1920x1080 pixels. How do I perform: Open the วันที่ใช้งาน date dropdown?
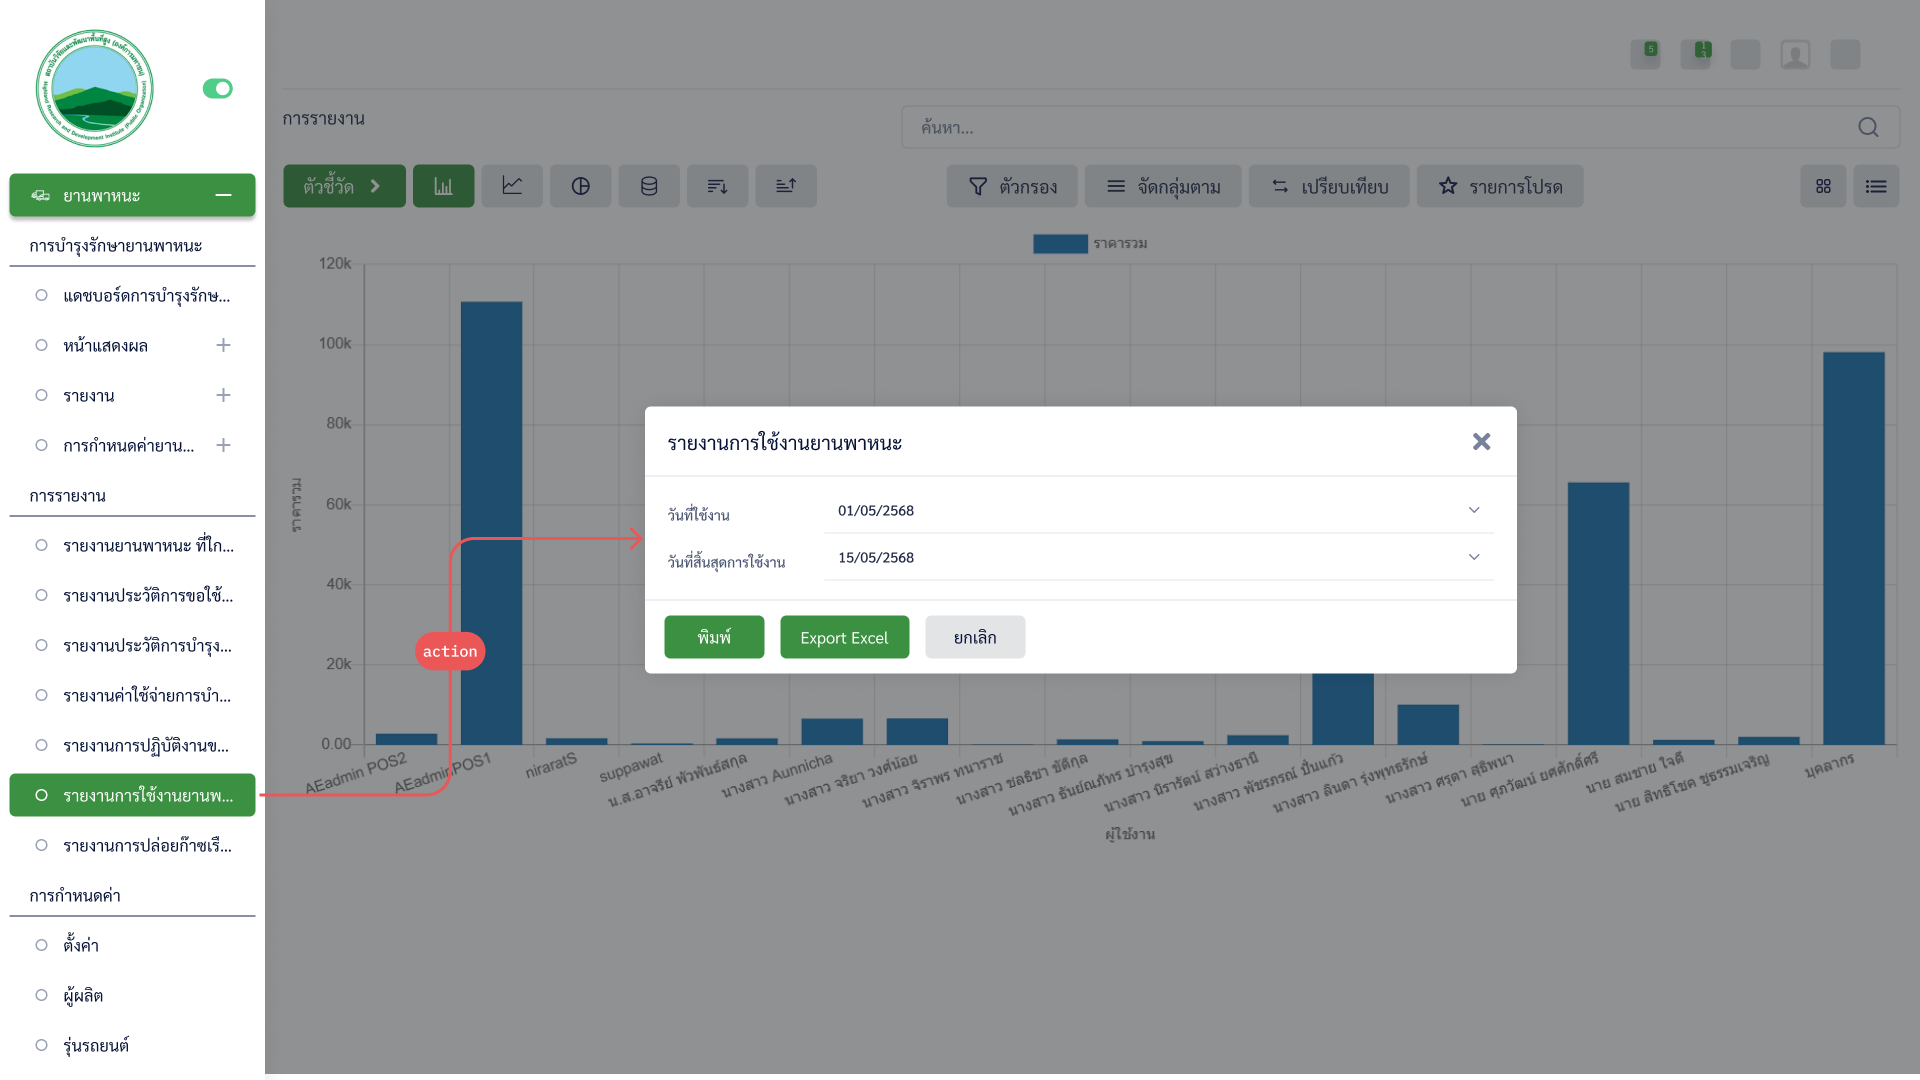pos(1473,510)
